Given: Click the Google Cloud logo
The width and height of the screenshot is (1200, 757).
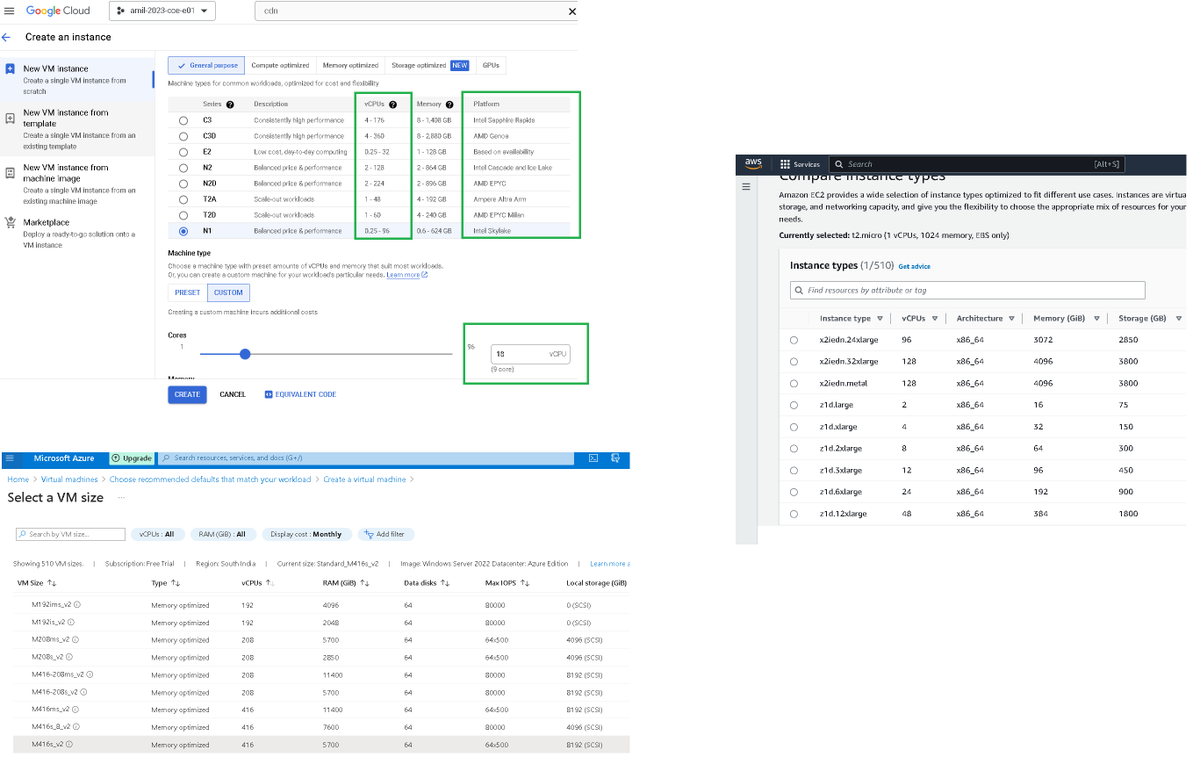Looking at the screenshot, I should click(x=58, y=11).
